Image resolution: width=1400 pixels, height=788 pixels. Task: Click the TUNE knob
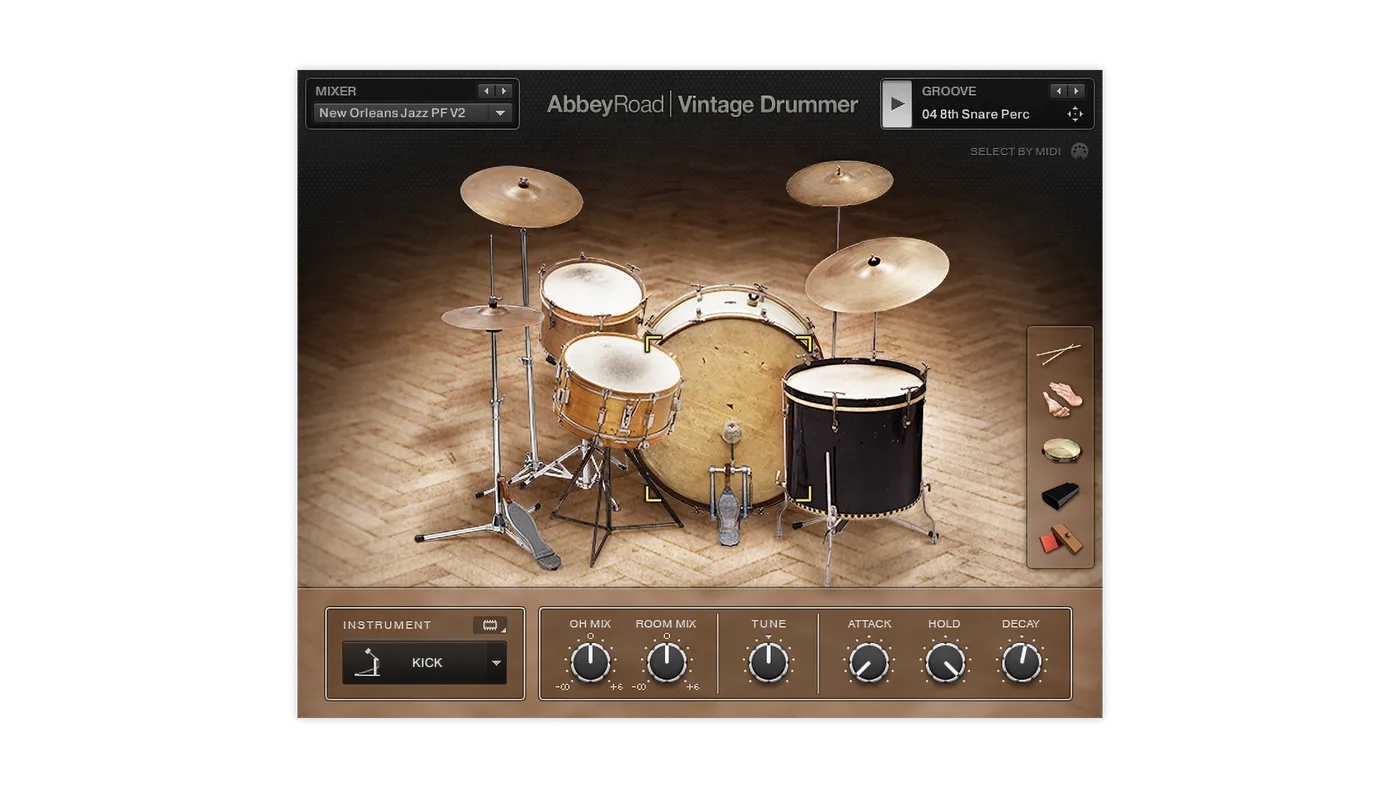[768, 662]
